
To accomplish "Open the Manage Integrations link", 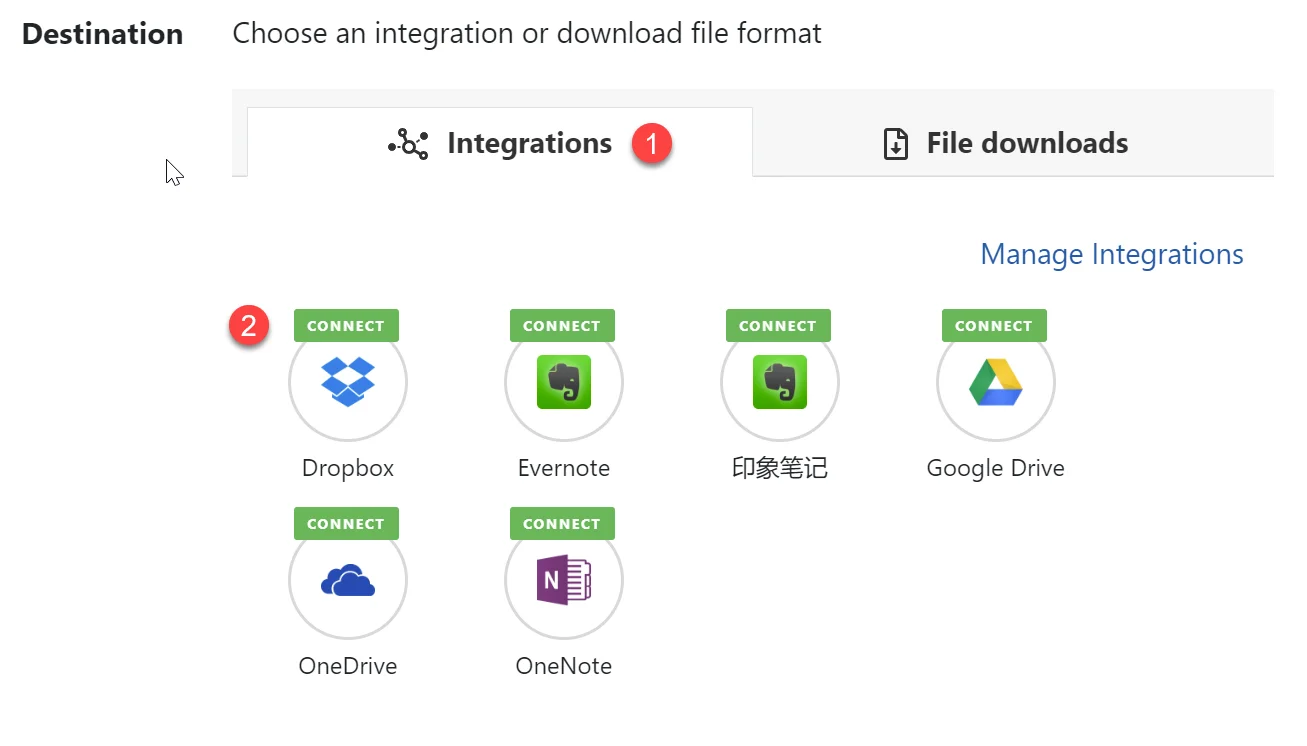I will [x=1112, y=254].
